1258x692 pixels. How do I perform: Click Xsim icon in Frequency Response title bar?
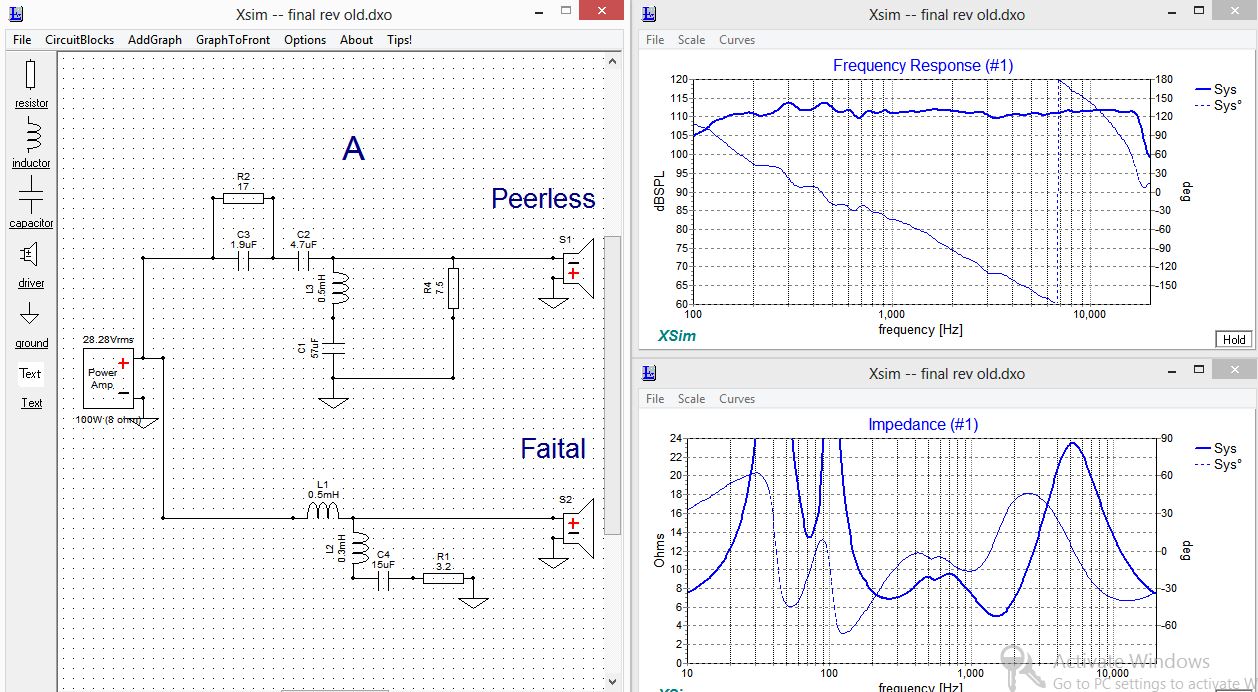click(649, 14)
